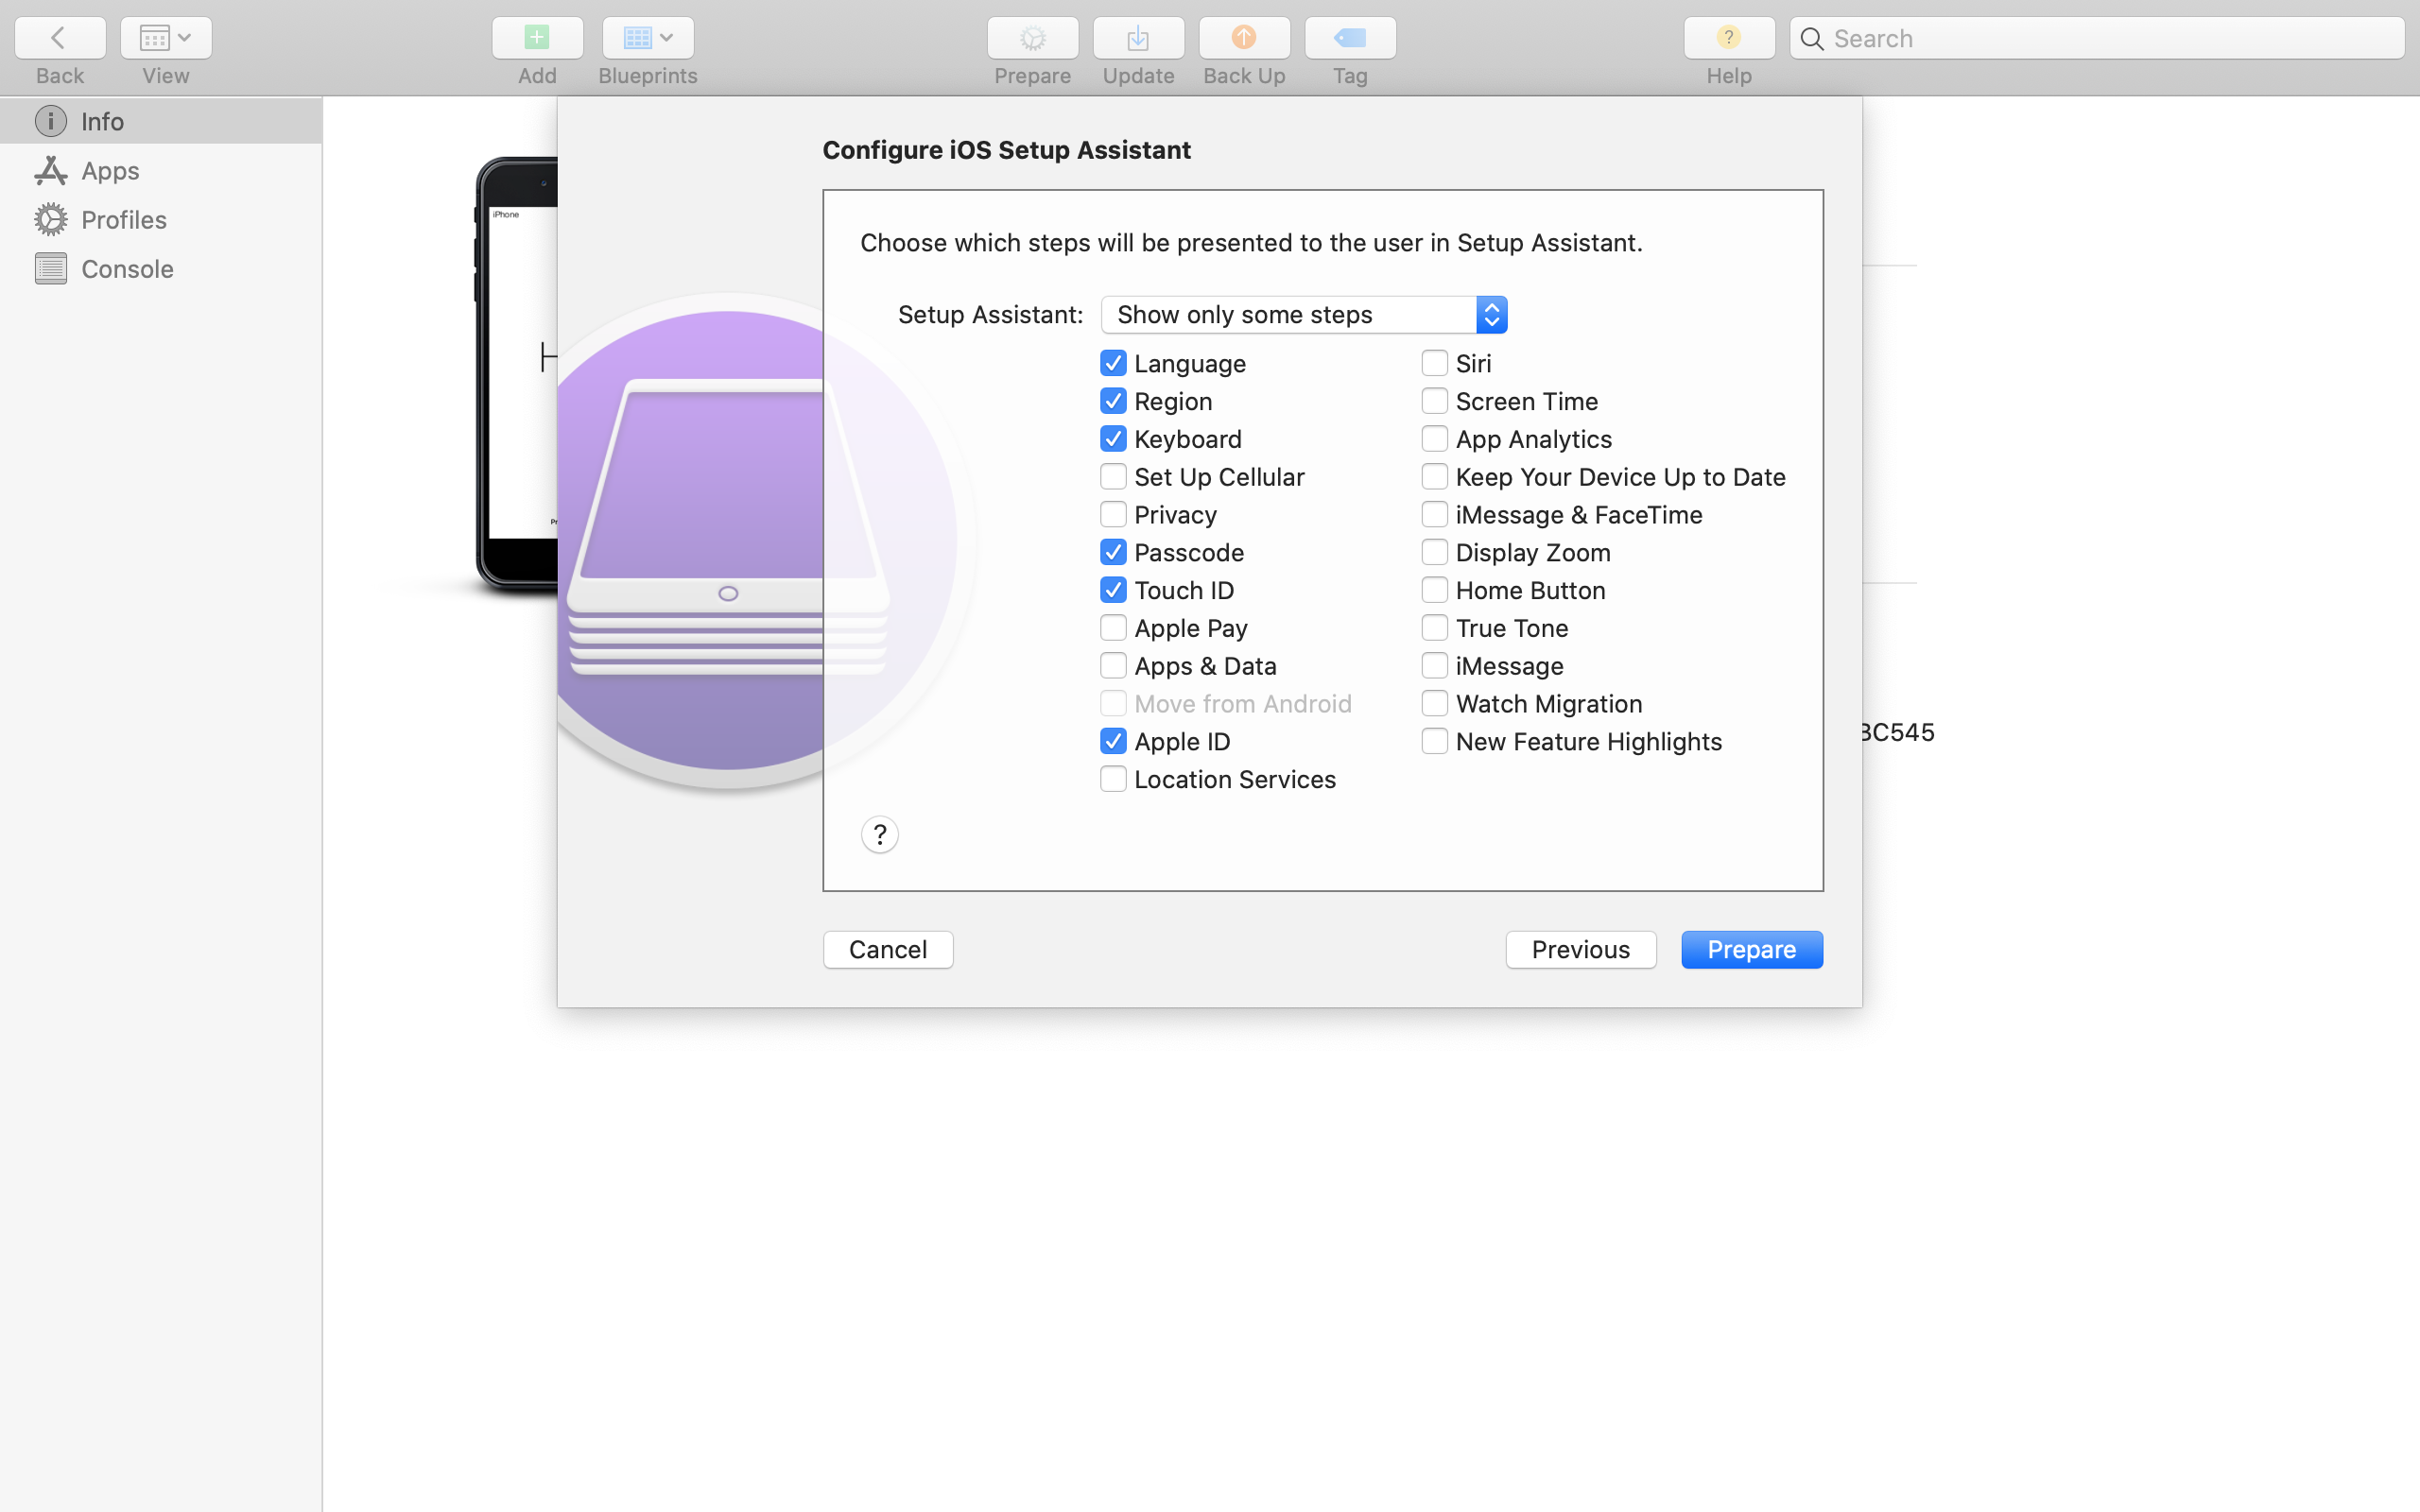Select Info in the sidebar
The width and height of the screenshot is (2420, 1512).
coord(102,121)
